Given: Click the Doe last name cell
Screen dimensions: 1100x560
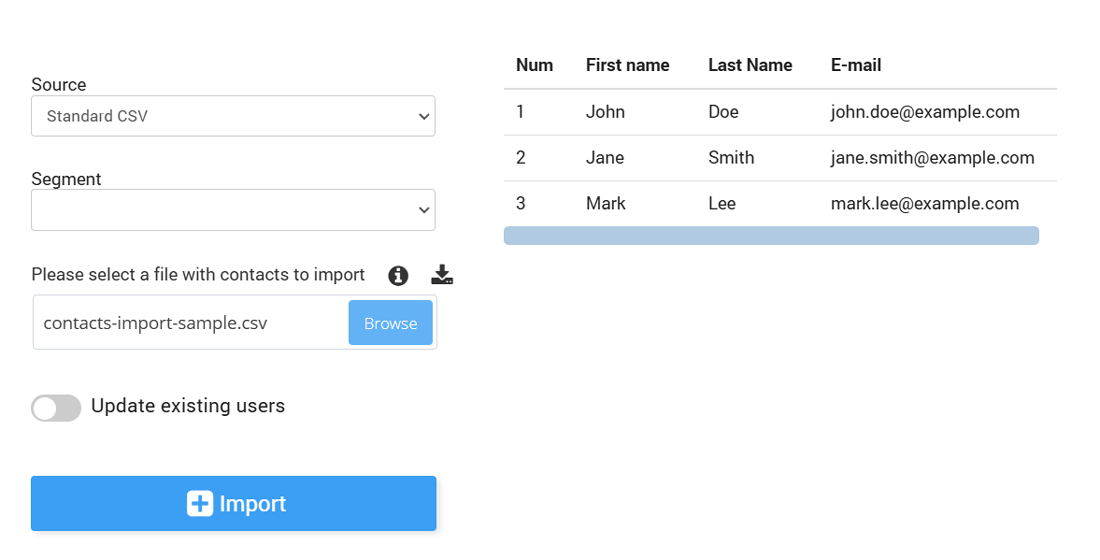Looking at the screenshot, I should pos(723,112).
